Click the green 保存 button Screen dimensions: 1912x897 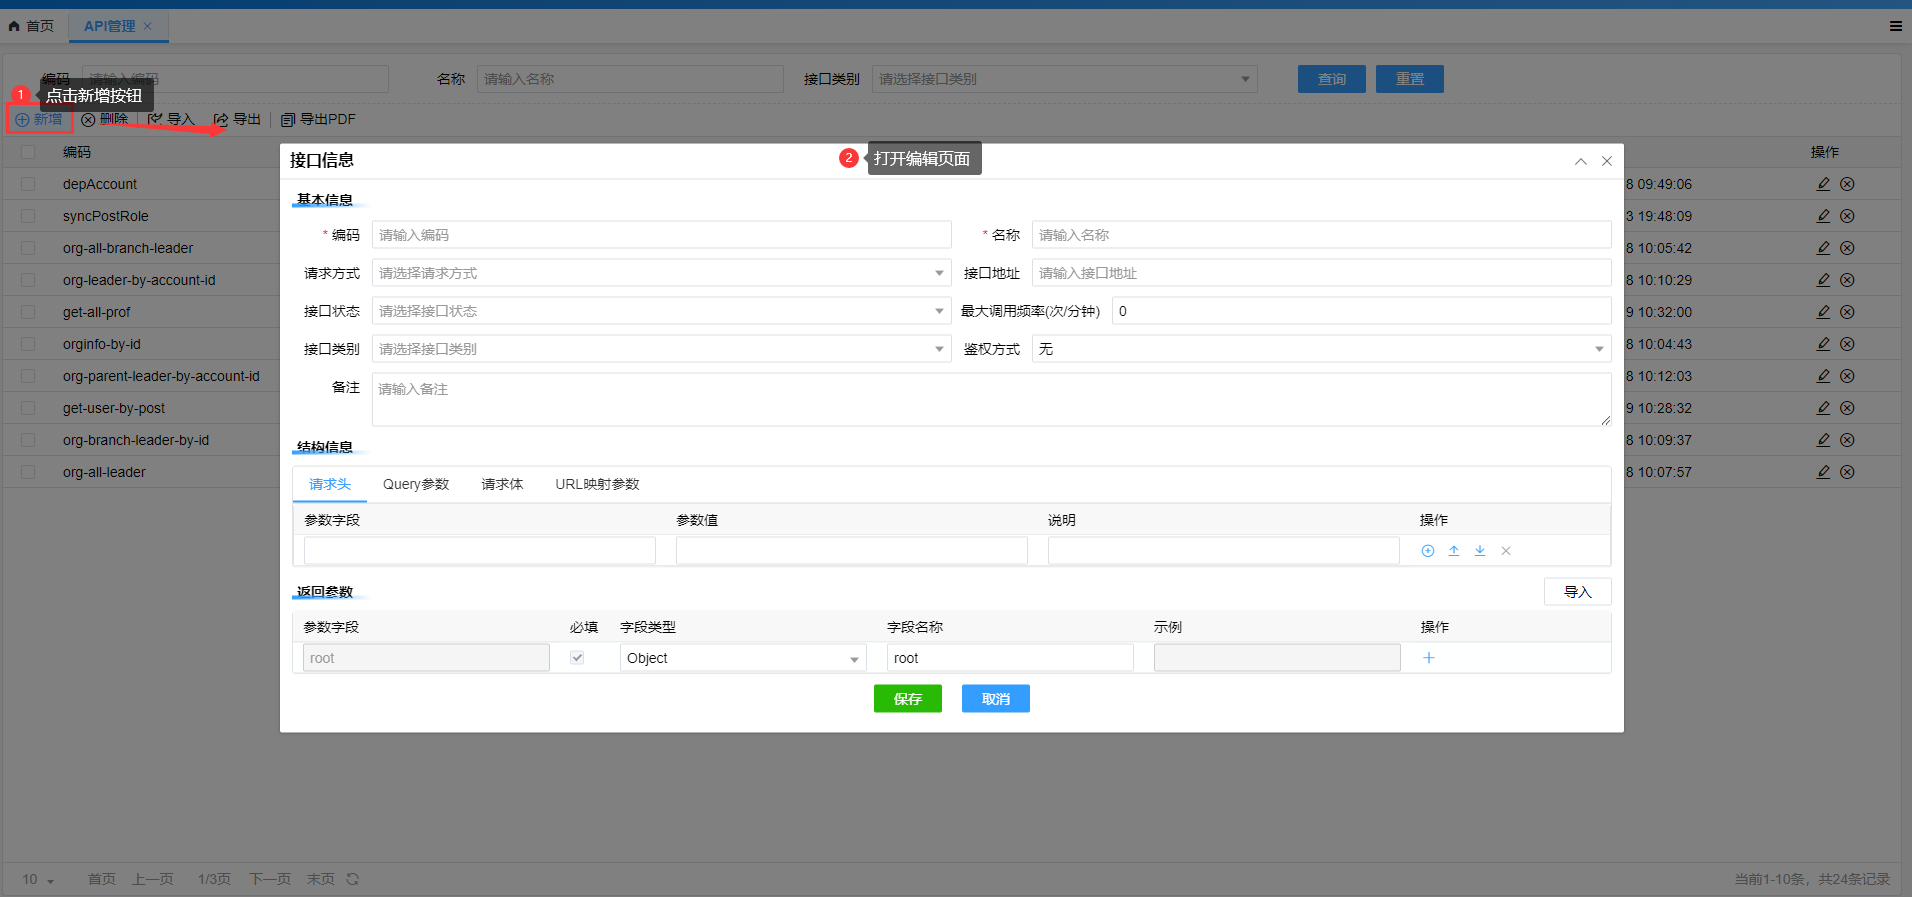click(907, 699)
